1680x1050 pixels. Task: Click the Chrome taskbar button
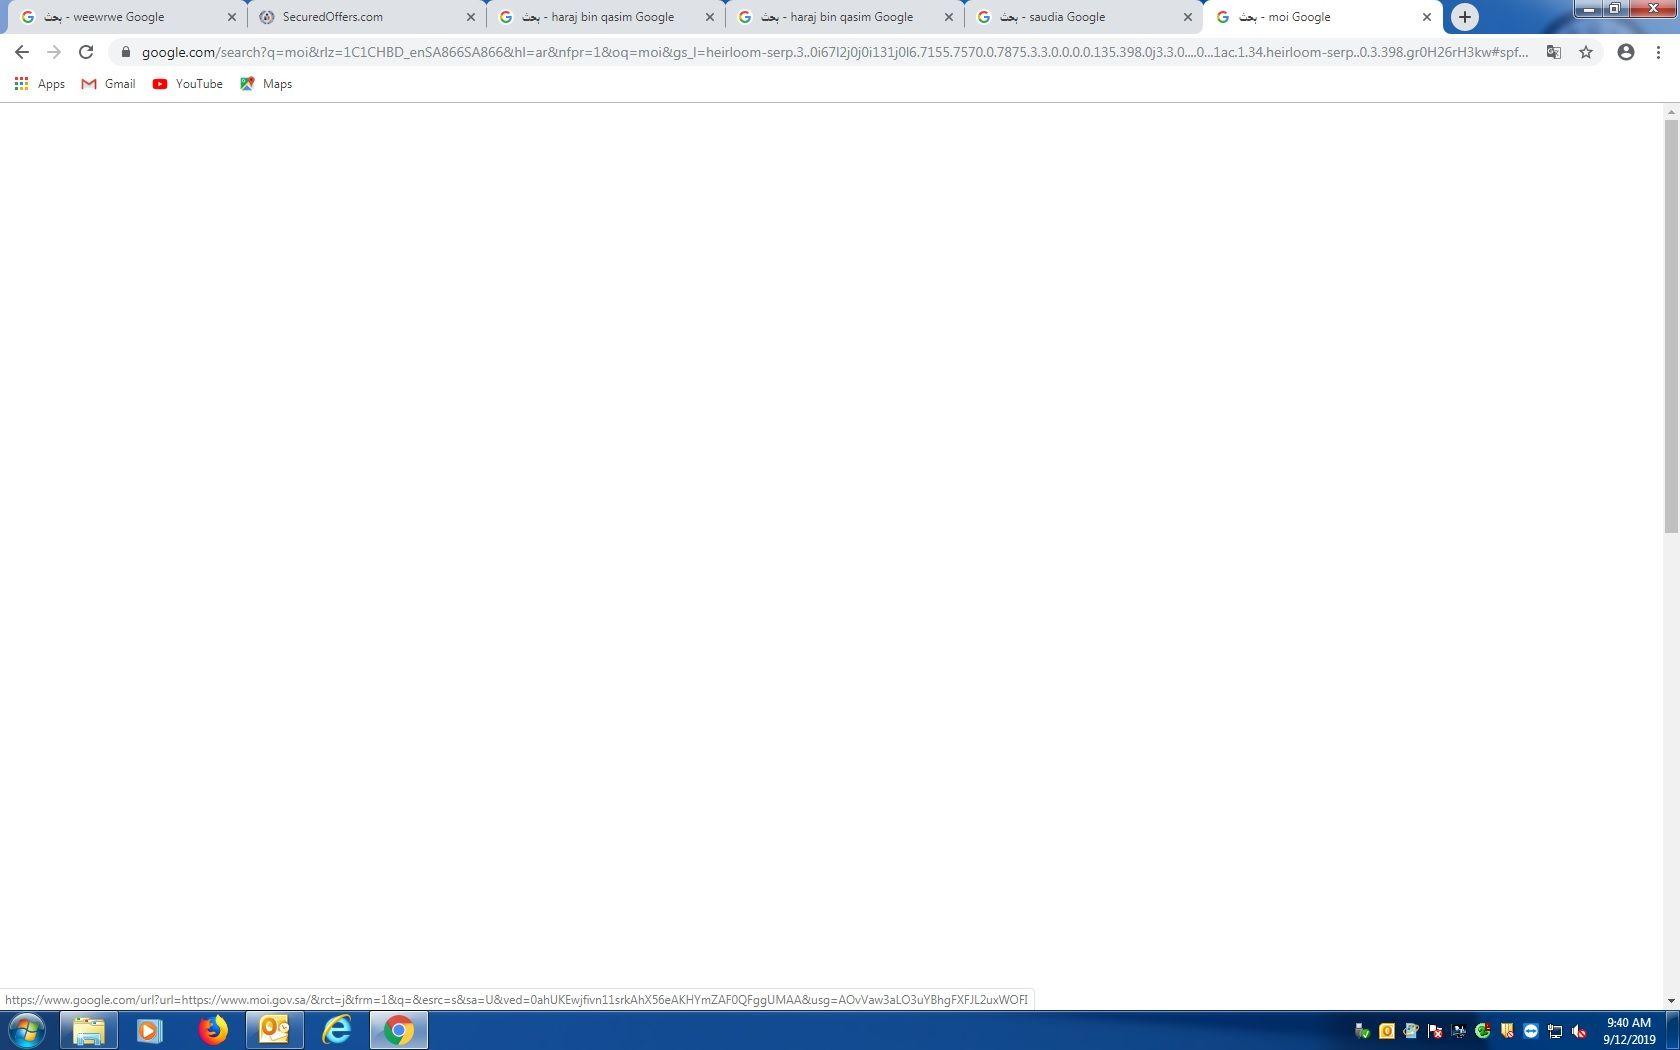(x=398, y=1030)
